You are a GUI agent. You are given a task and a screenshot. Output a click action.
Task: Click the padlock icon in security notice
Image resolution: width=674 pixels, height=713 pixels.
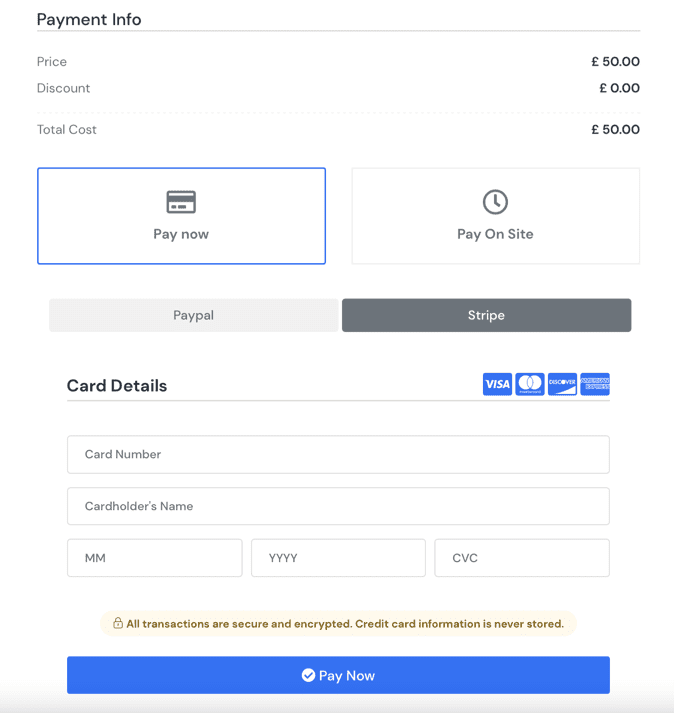coord(118,624)
